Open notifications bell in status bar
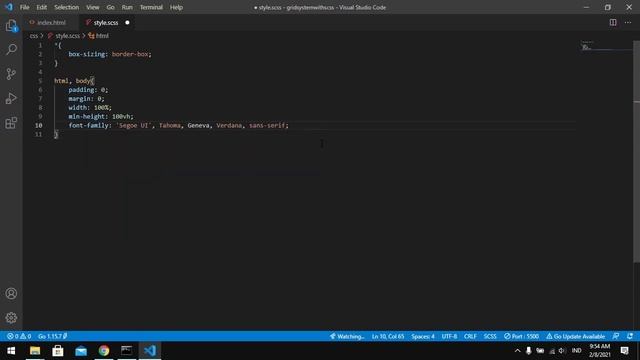The width and height of the screenshot is (640, 360). coord(630,336)
